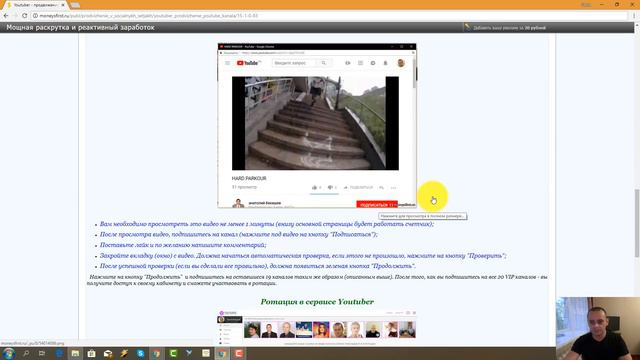640x360 pixels.
Task: Click the instruction line about the green 'Продолжить' button
Action: [x=258, y=266]
